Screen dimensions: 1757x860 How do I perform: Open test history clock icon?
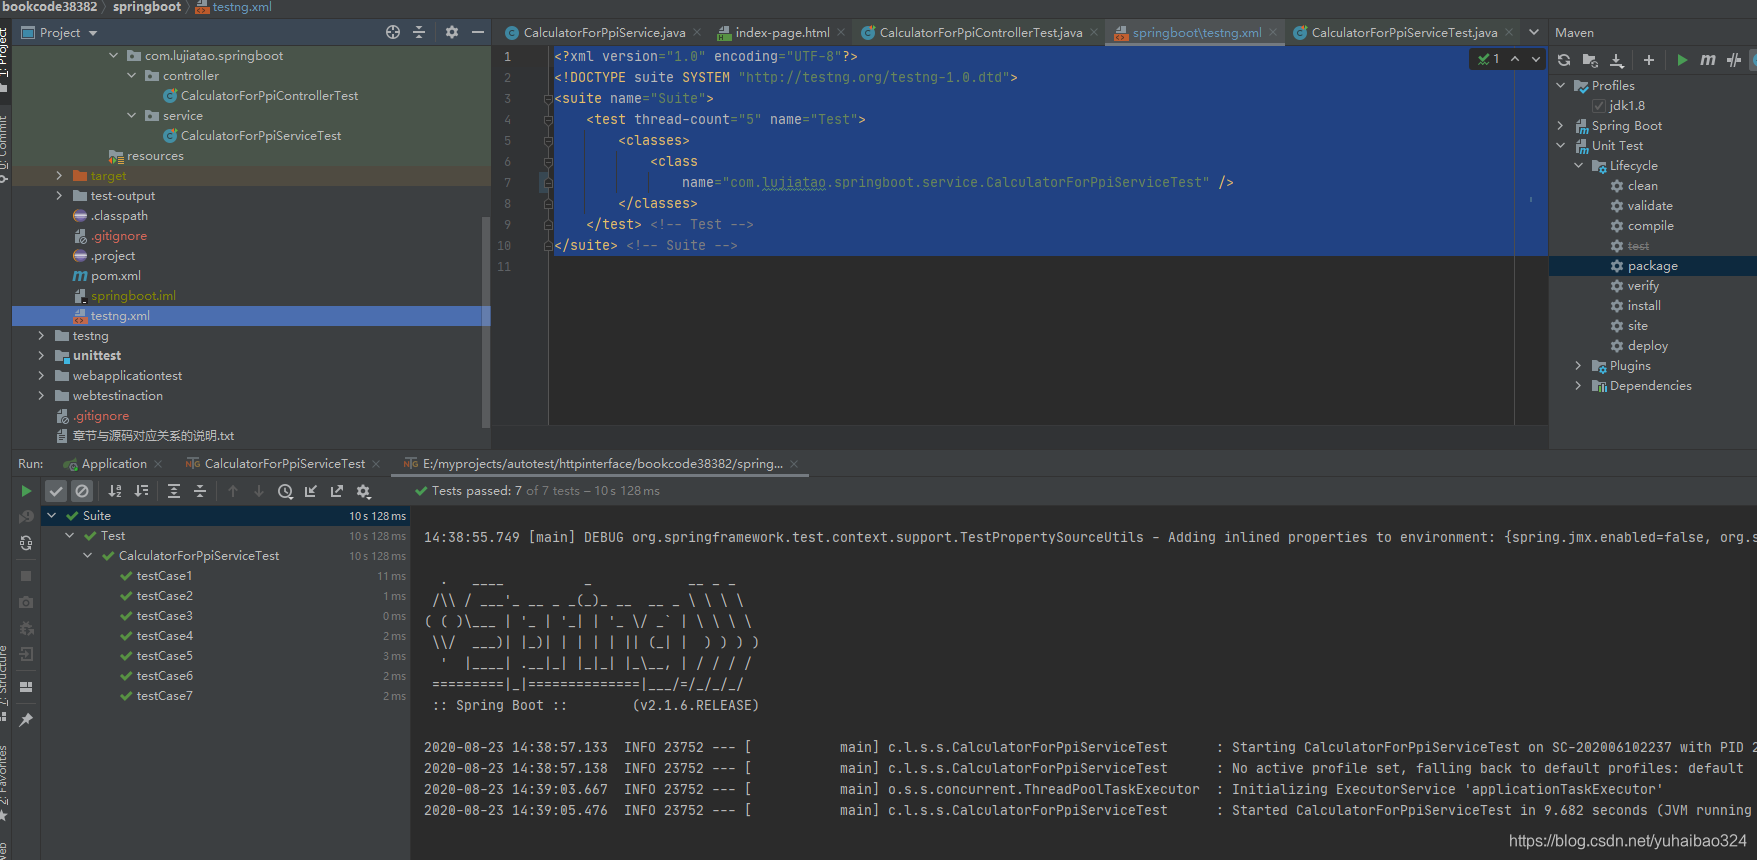coord(285,491)
